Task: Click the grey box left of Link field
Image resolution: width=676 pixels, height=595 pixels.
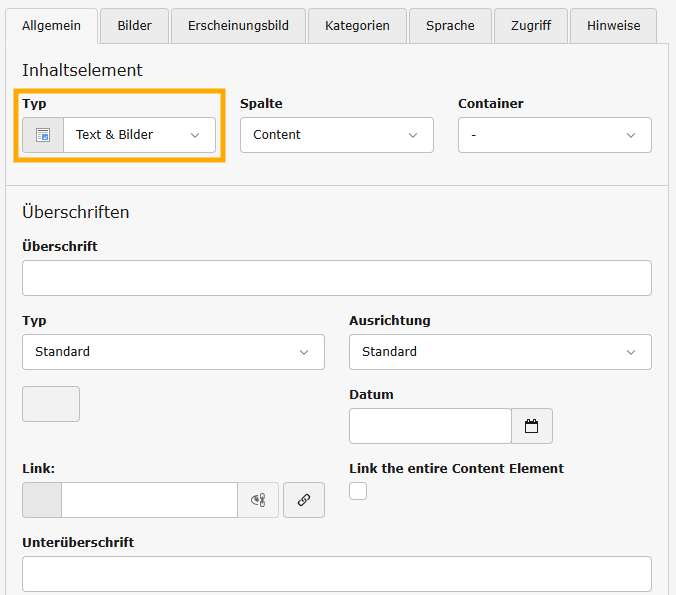Action: [42, 500]
